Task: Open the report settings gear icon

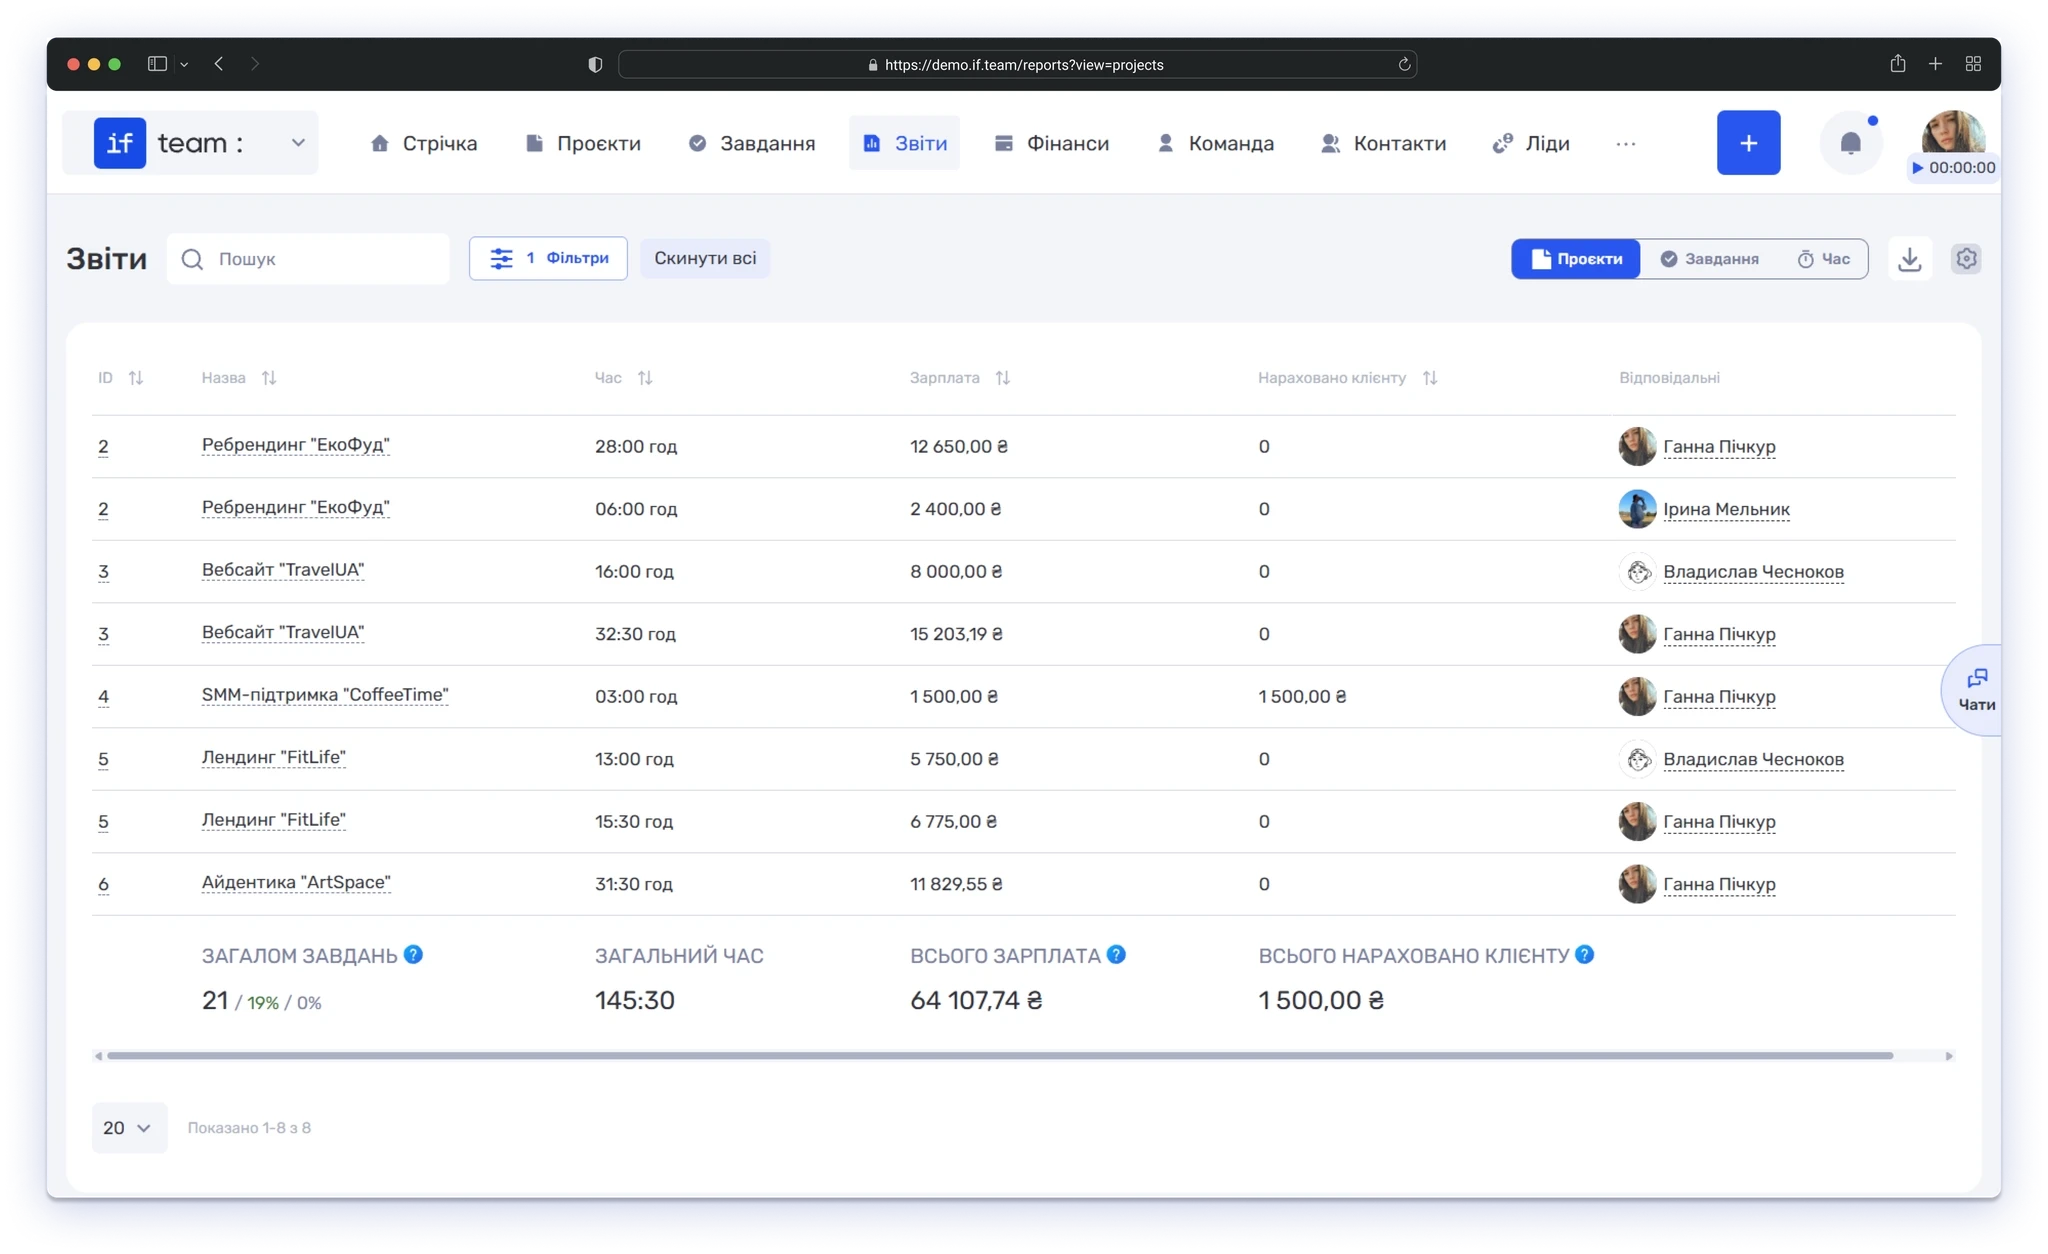Action: point(1966,259)
